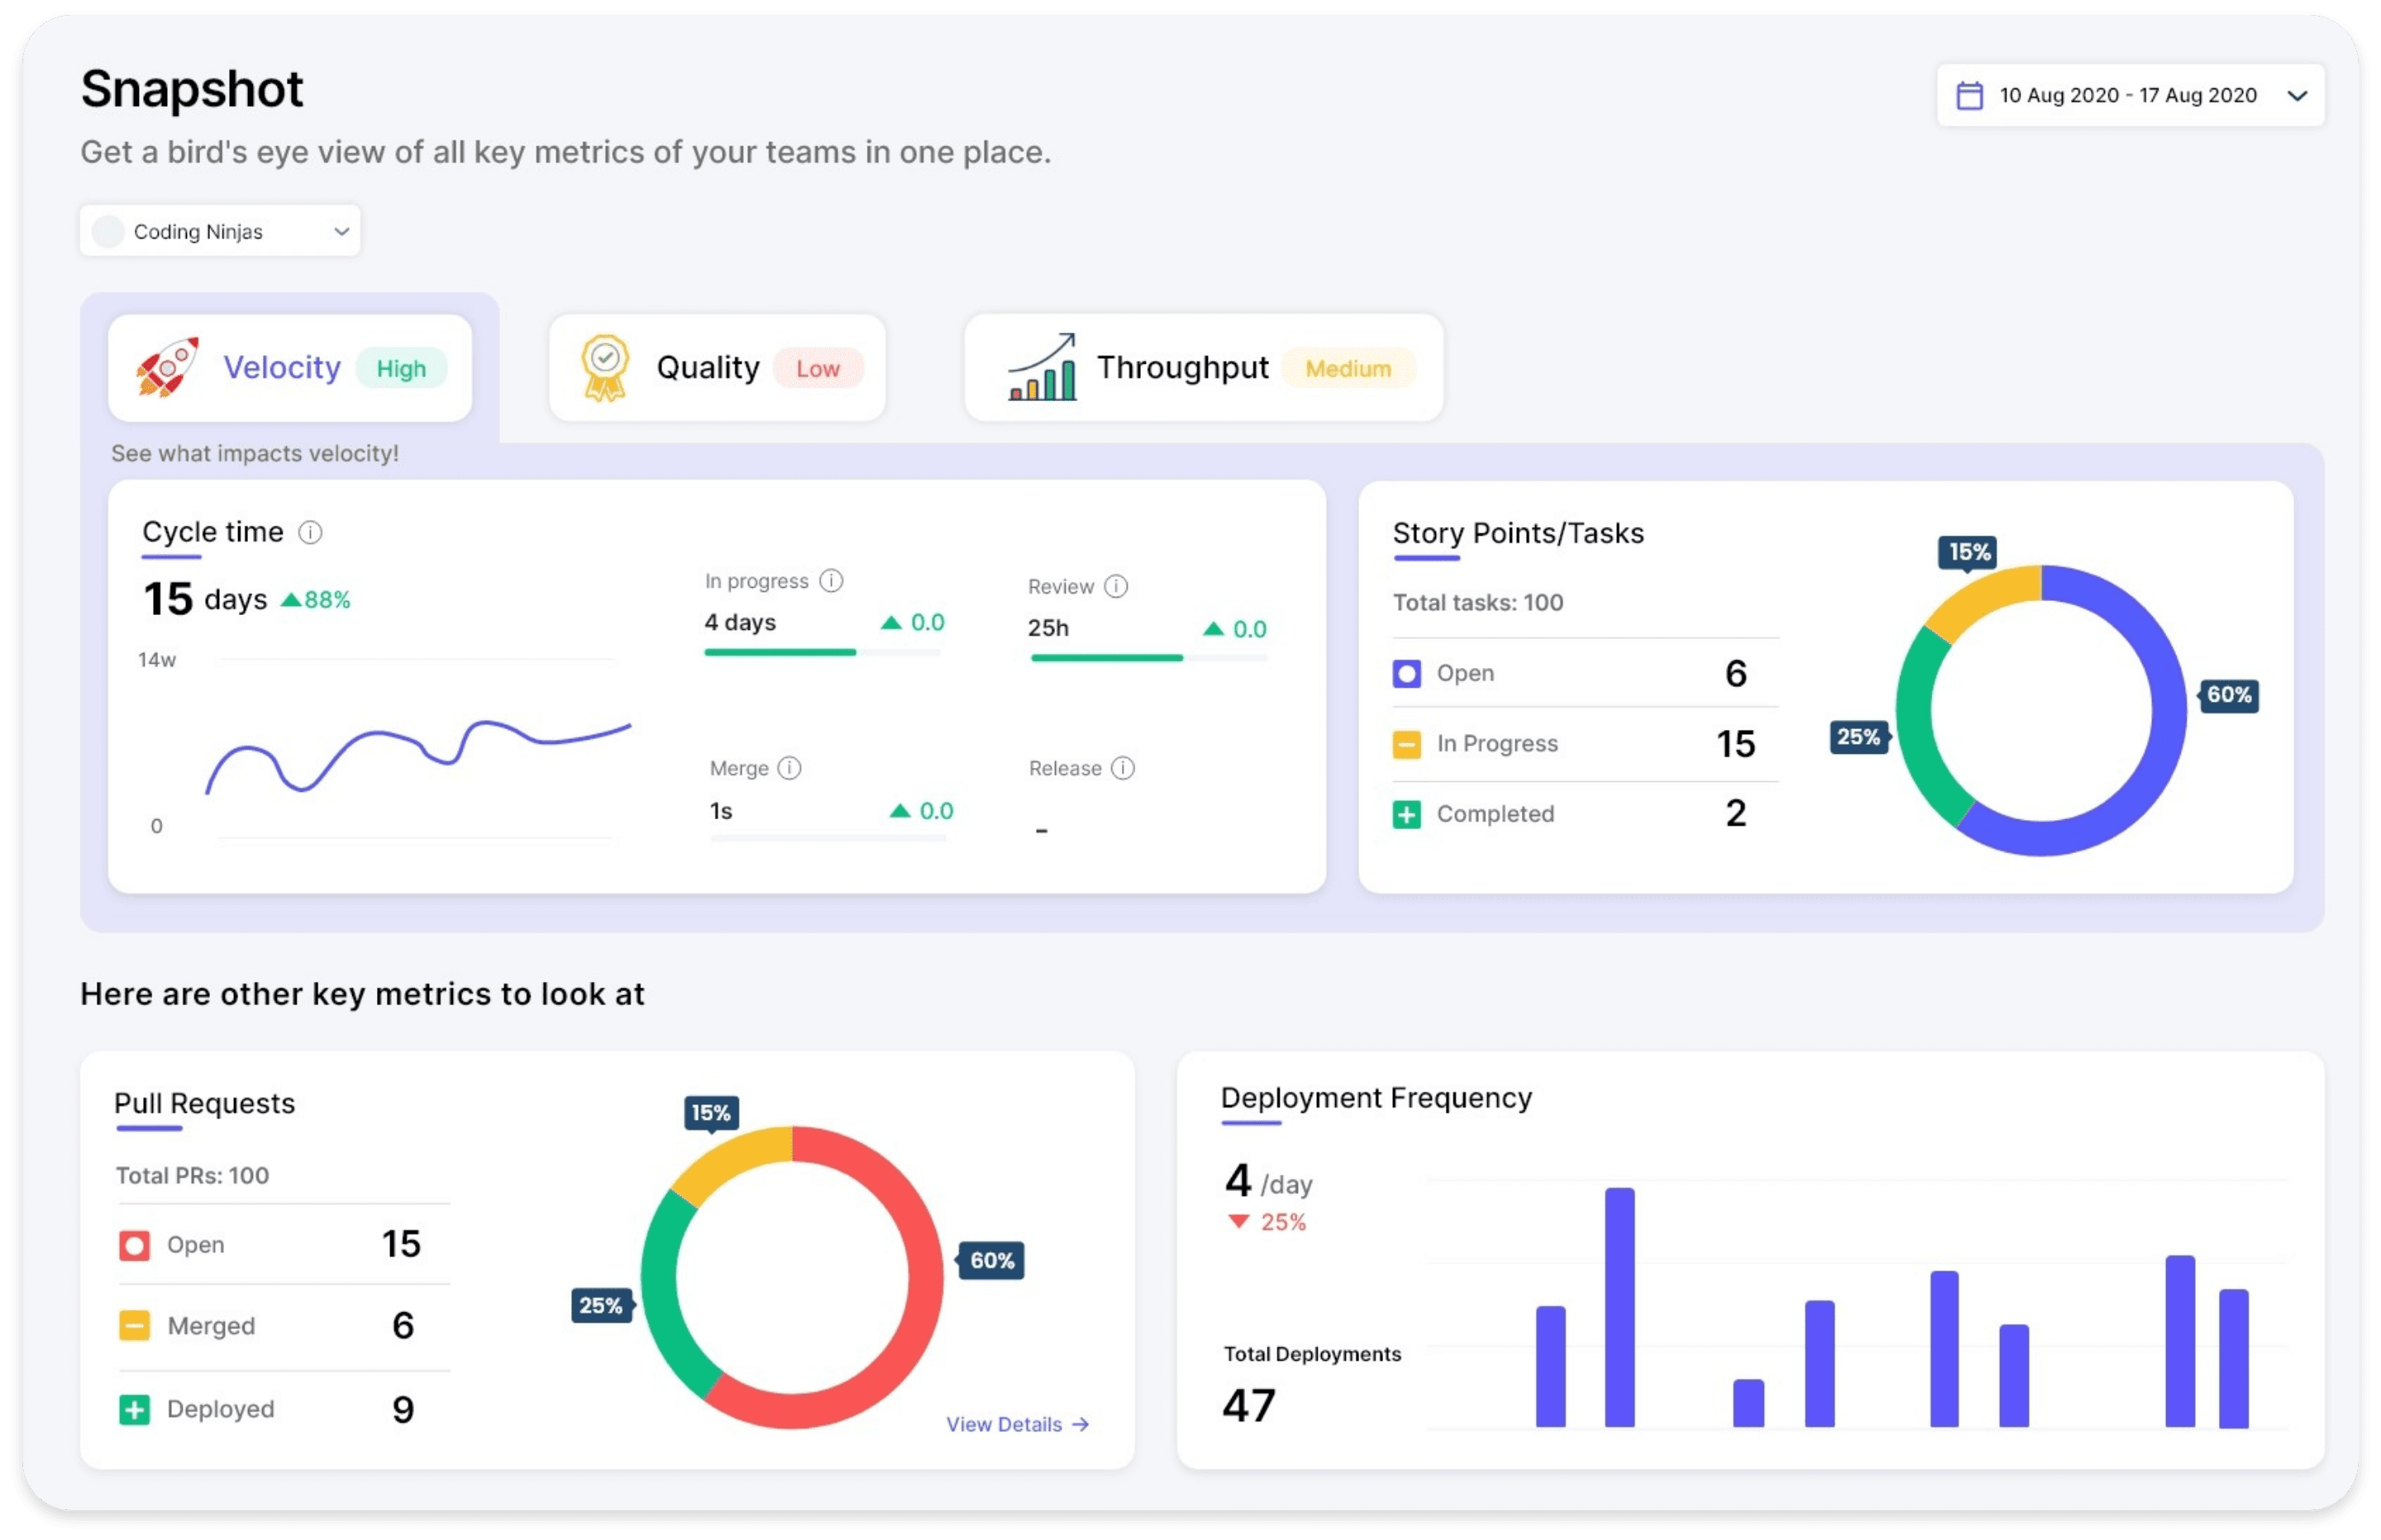Click the info icon beside Cycle time
The height and width of the screenshot is (1540, 2381).
click(311, 532)
